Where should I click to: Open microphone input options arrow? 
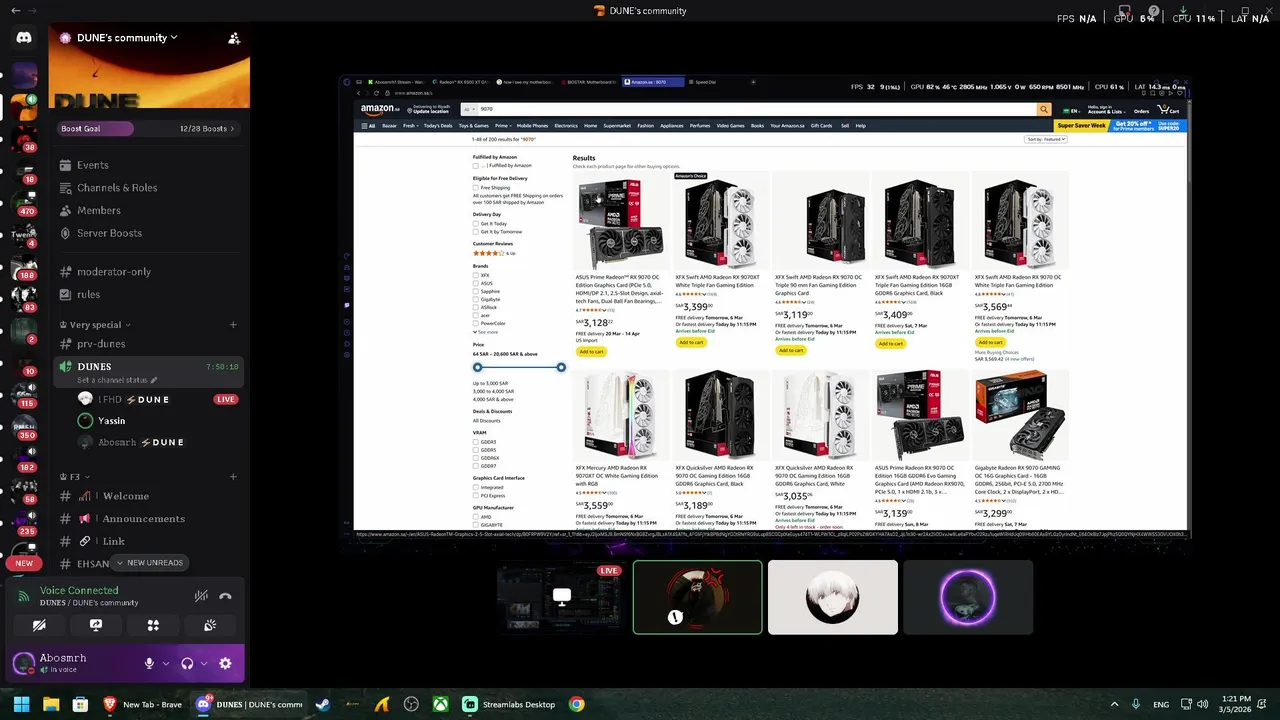[x=166, y=663]
